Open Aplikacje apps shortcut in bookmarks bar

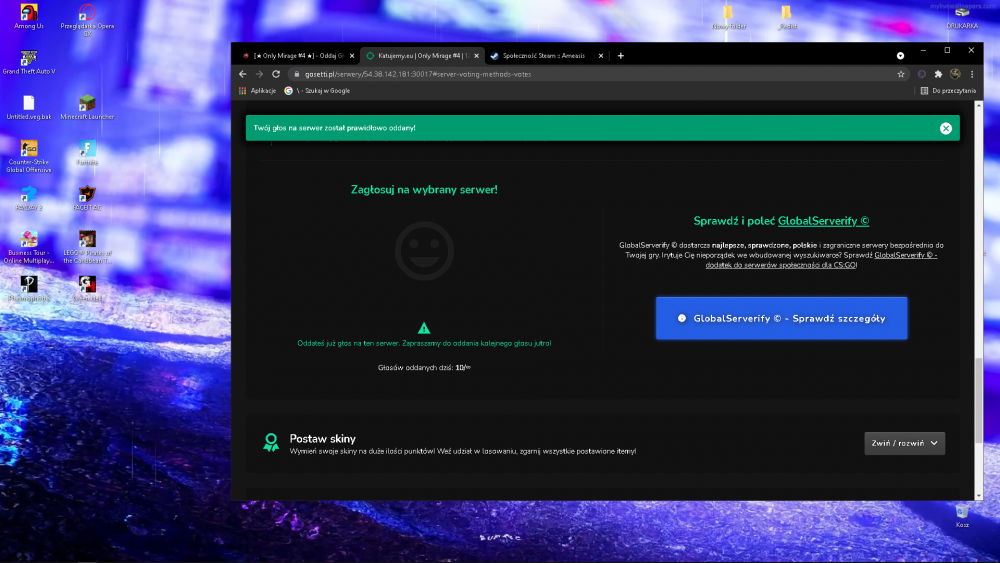pyautogui.click(x=257, y=91)
